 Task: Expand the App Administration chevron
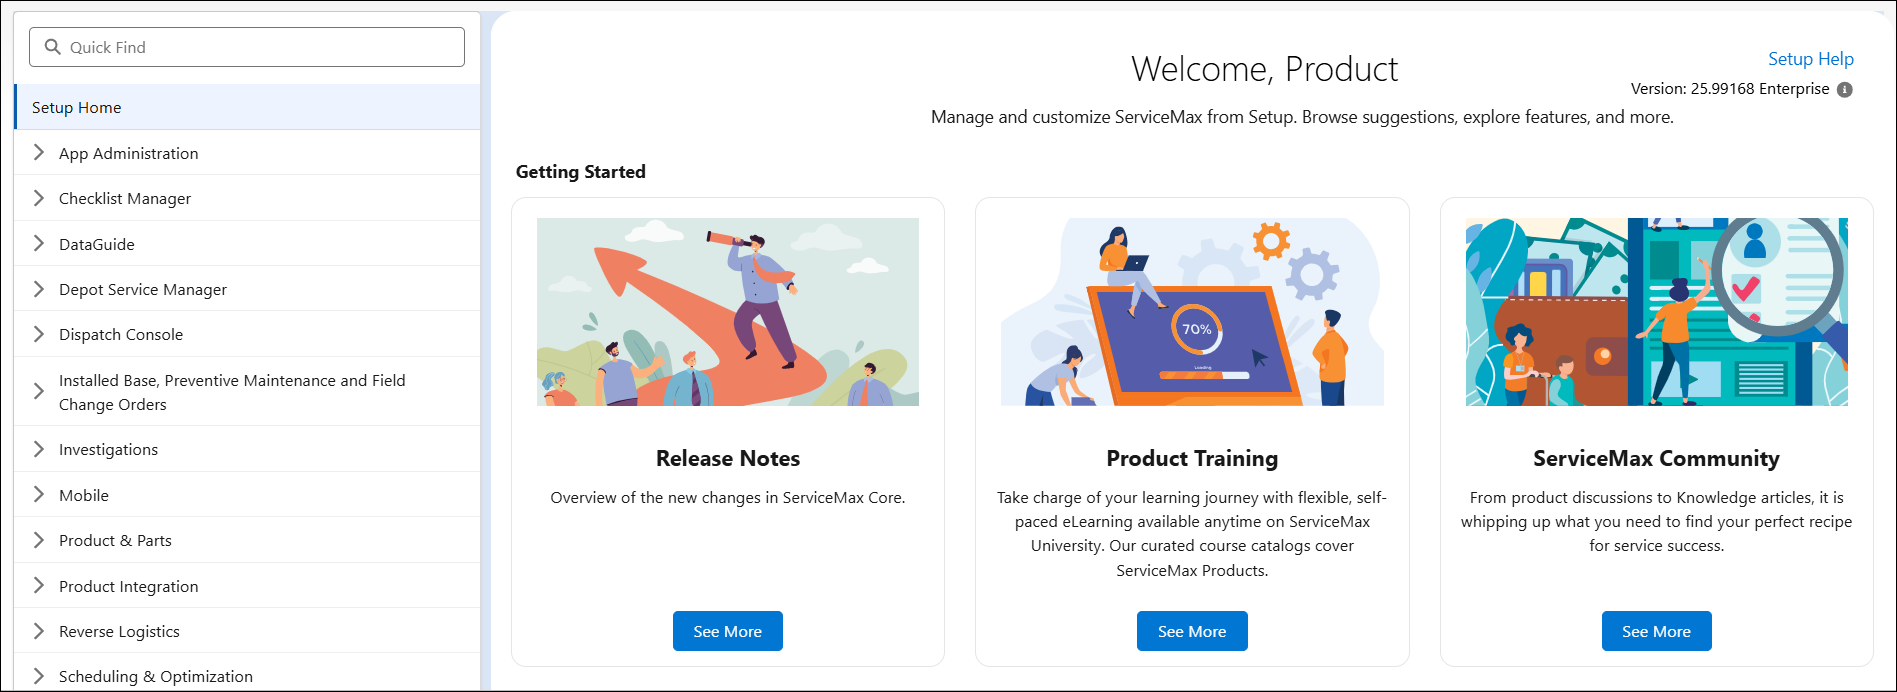38,152
